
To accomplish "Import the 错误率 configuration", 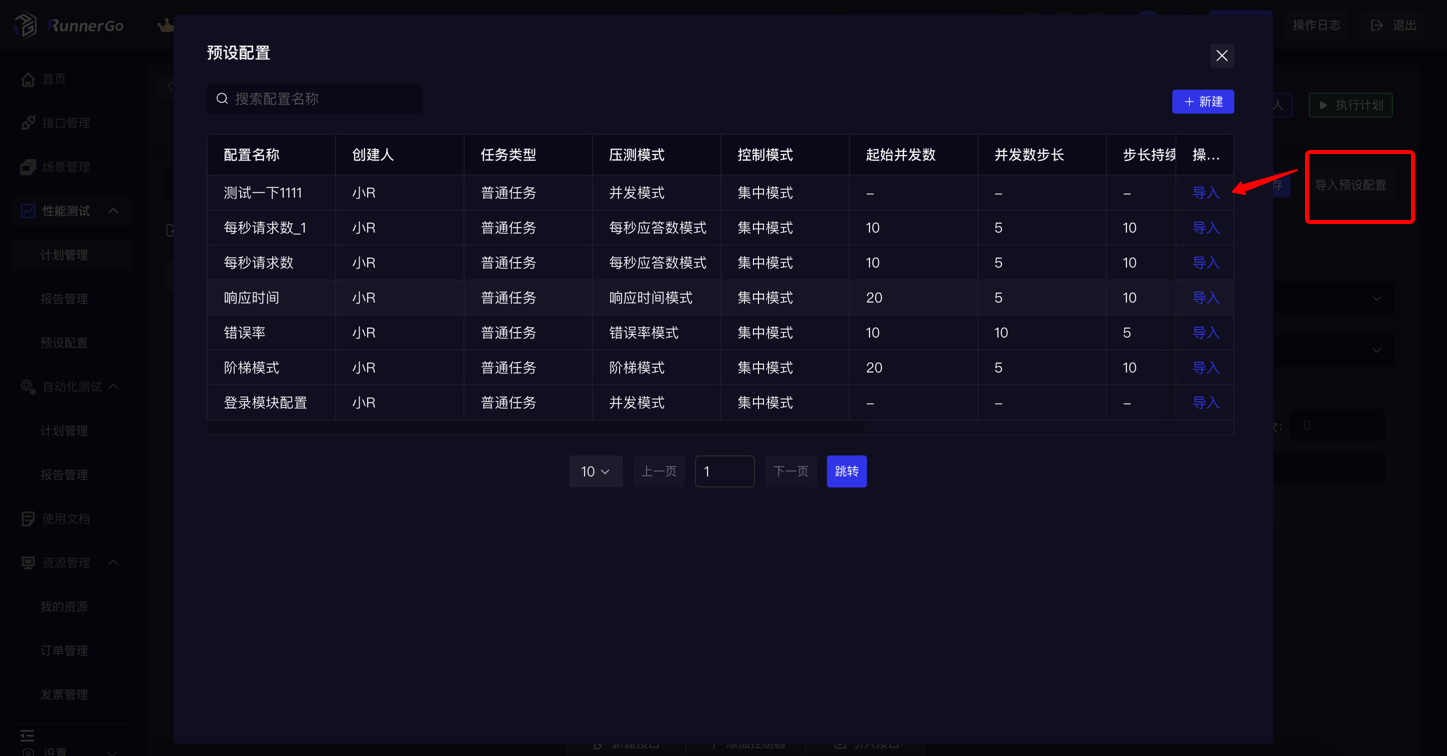I will pyautogui.click(x=1205, y=333).
